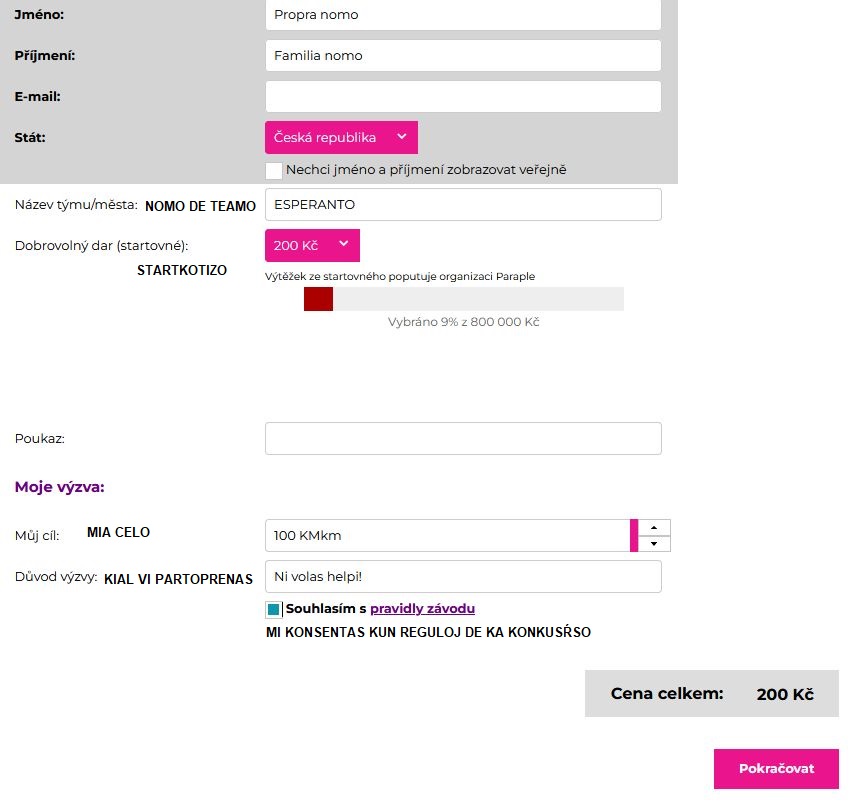The image size is (851, 808).
Task: Focus the empty E-mail input field
Action: [462, 97]
